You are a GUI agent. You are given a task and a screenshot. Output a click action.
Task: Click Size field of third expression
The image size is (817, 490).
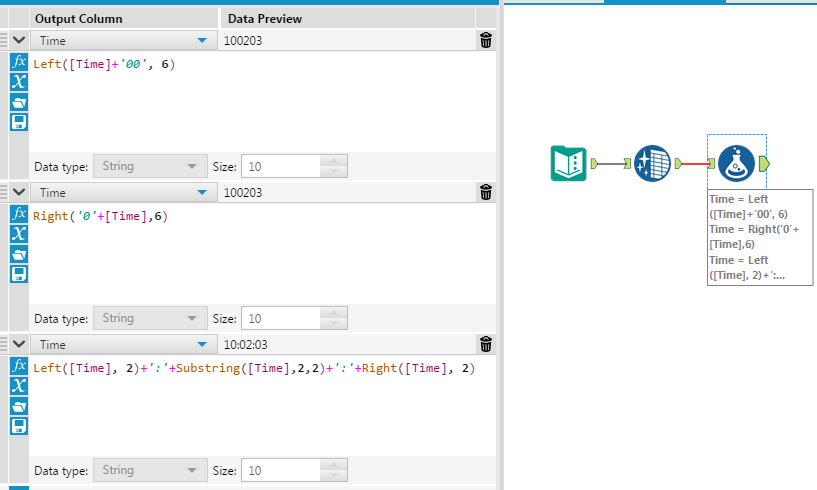pos(281,470)
